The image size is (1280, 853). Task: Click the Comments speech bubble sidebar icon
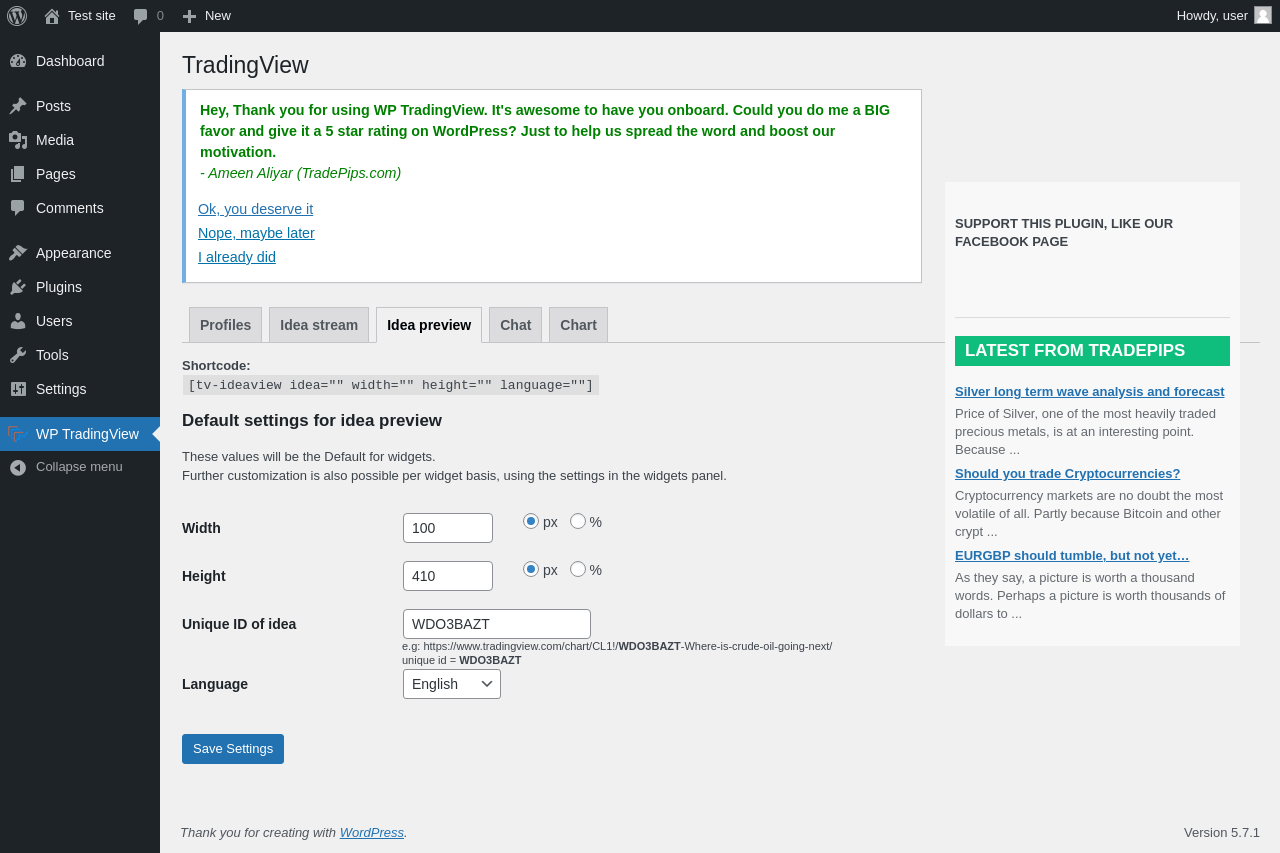(x=18, y=208)
